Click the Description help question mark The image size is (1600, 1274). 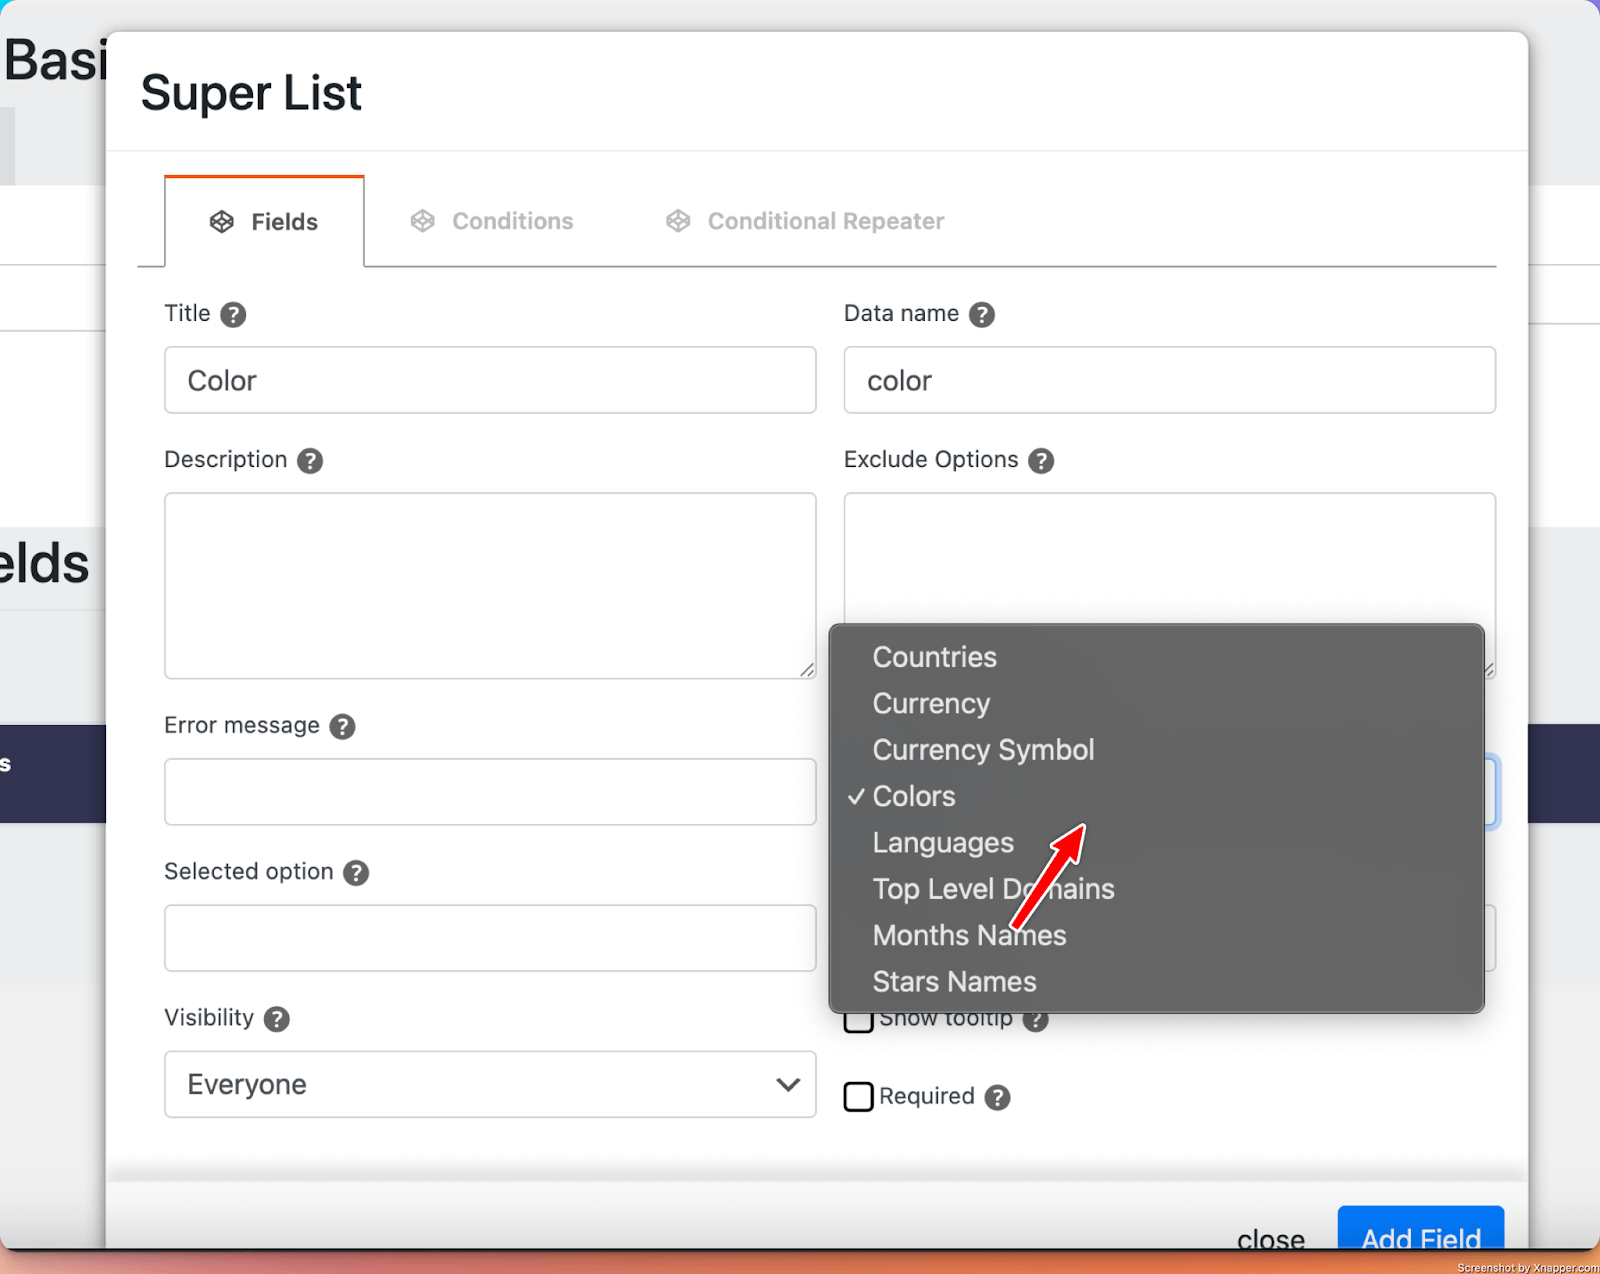tap(310, 461)
